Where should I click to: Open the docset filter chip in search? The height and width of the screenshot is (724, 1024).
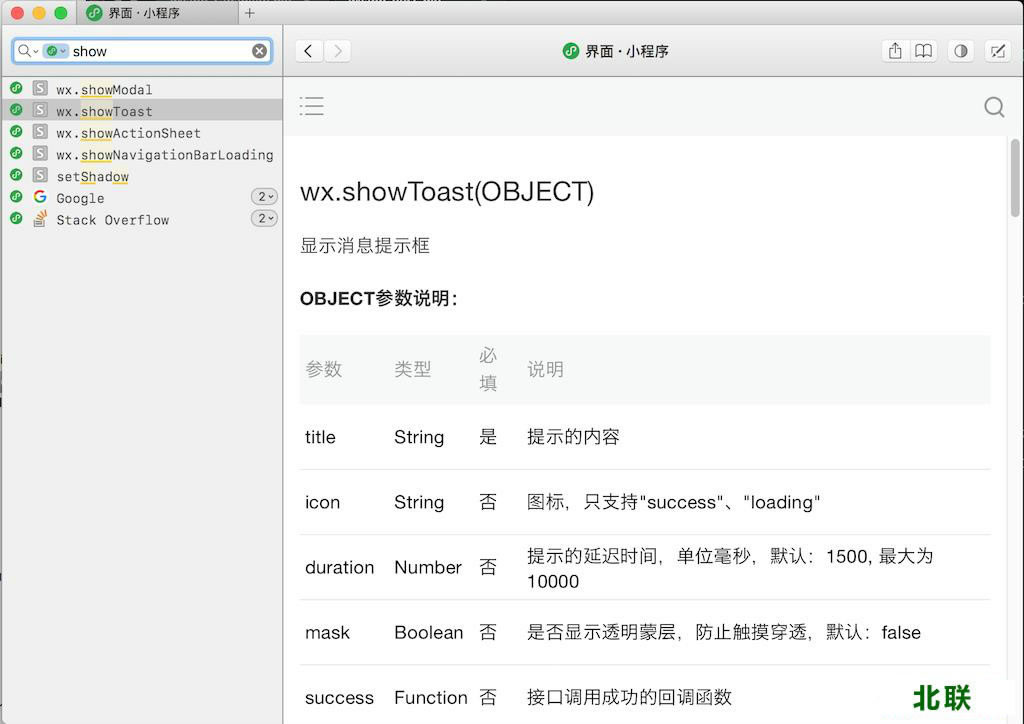tap(56, 51)
